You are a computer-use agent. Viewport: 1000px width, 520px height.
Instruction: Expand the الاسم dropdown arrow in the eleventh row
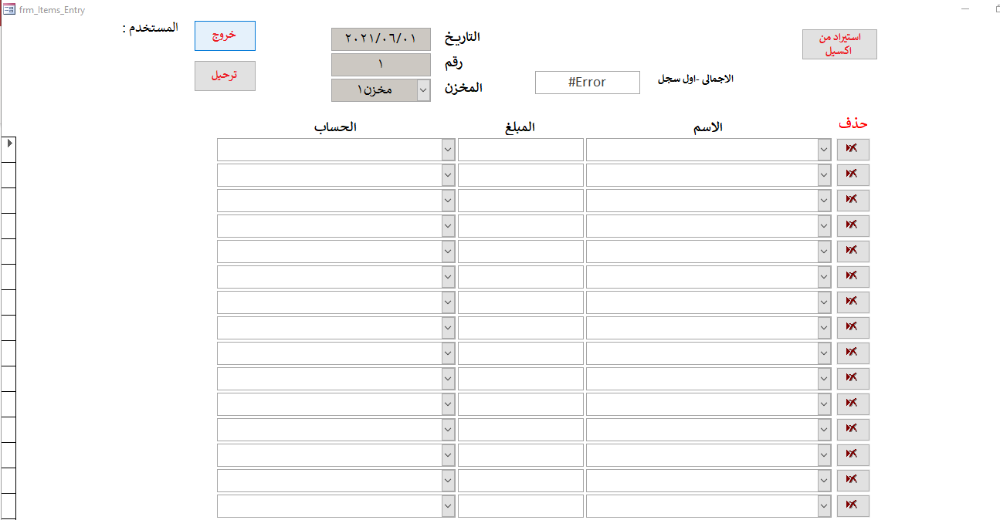(824, 405)
